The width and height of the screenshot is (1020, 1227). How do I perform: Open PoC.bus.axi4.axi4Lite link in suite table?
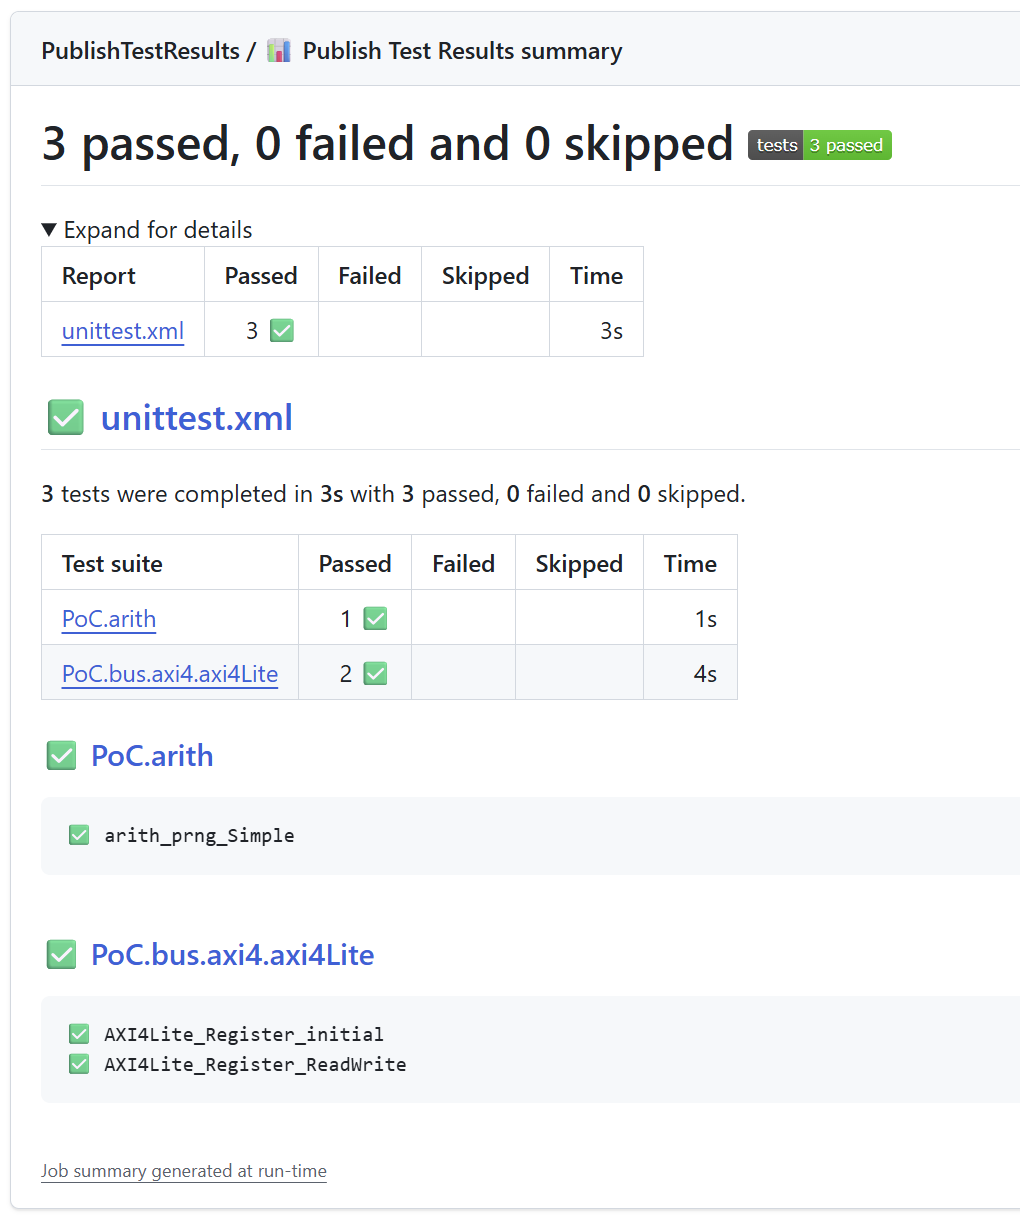point(170,674)
